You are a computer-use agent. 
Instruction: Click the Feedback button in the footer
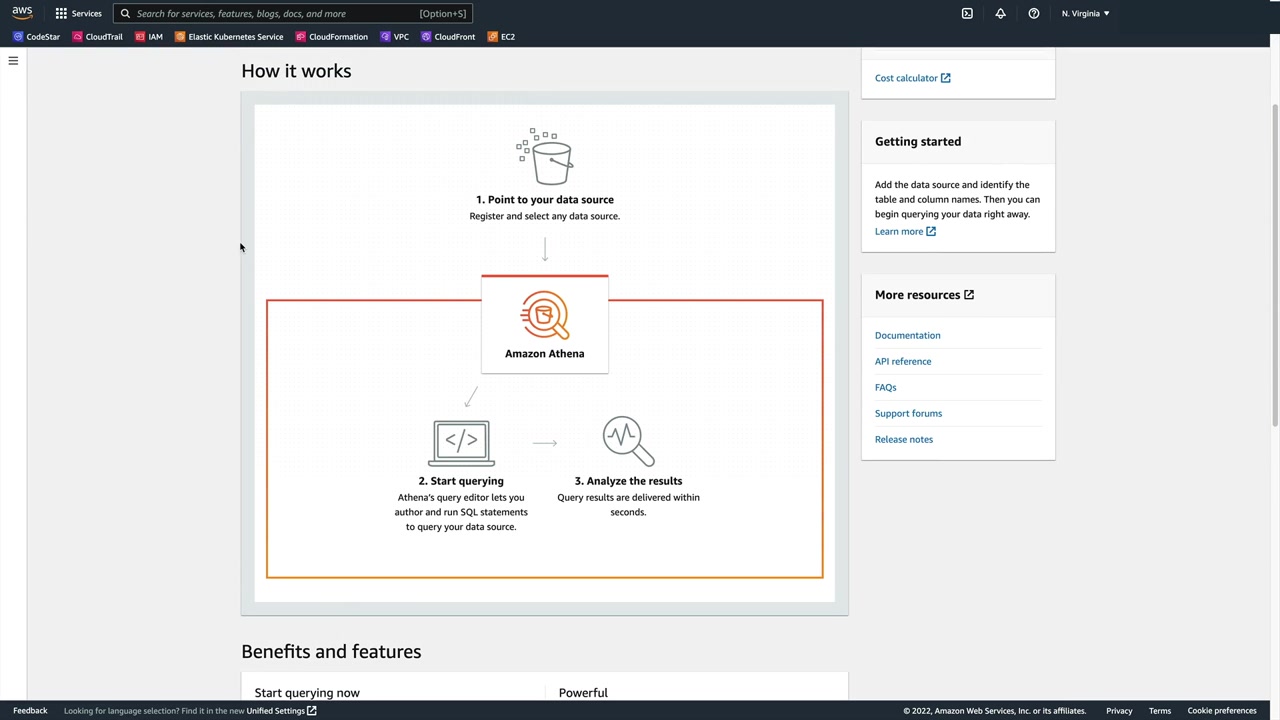[x=30, y=711]
